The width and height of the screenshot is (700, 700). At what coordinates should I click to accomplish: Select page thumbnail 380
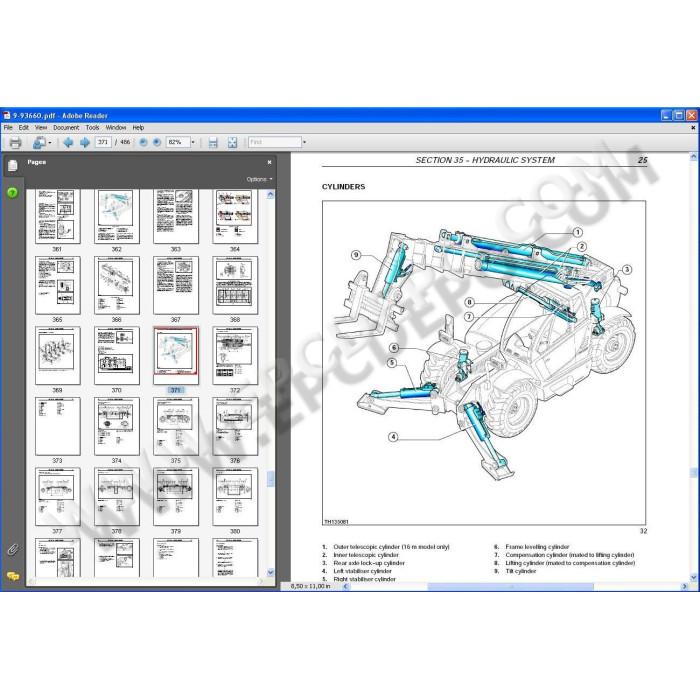235,496
